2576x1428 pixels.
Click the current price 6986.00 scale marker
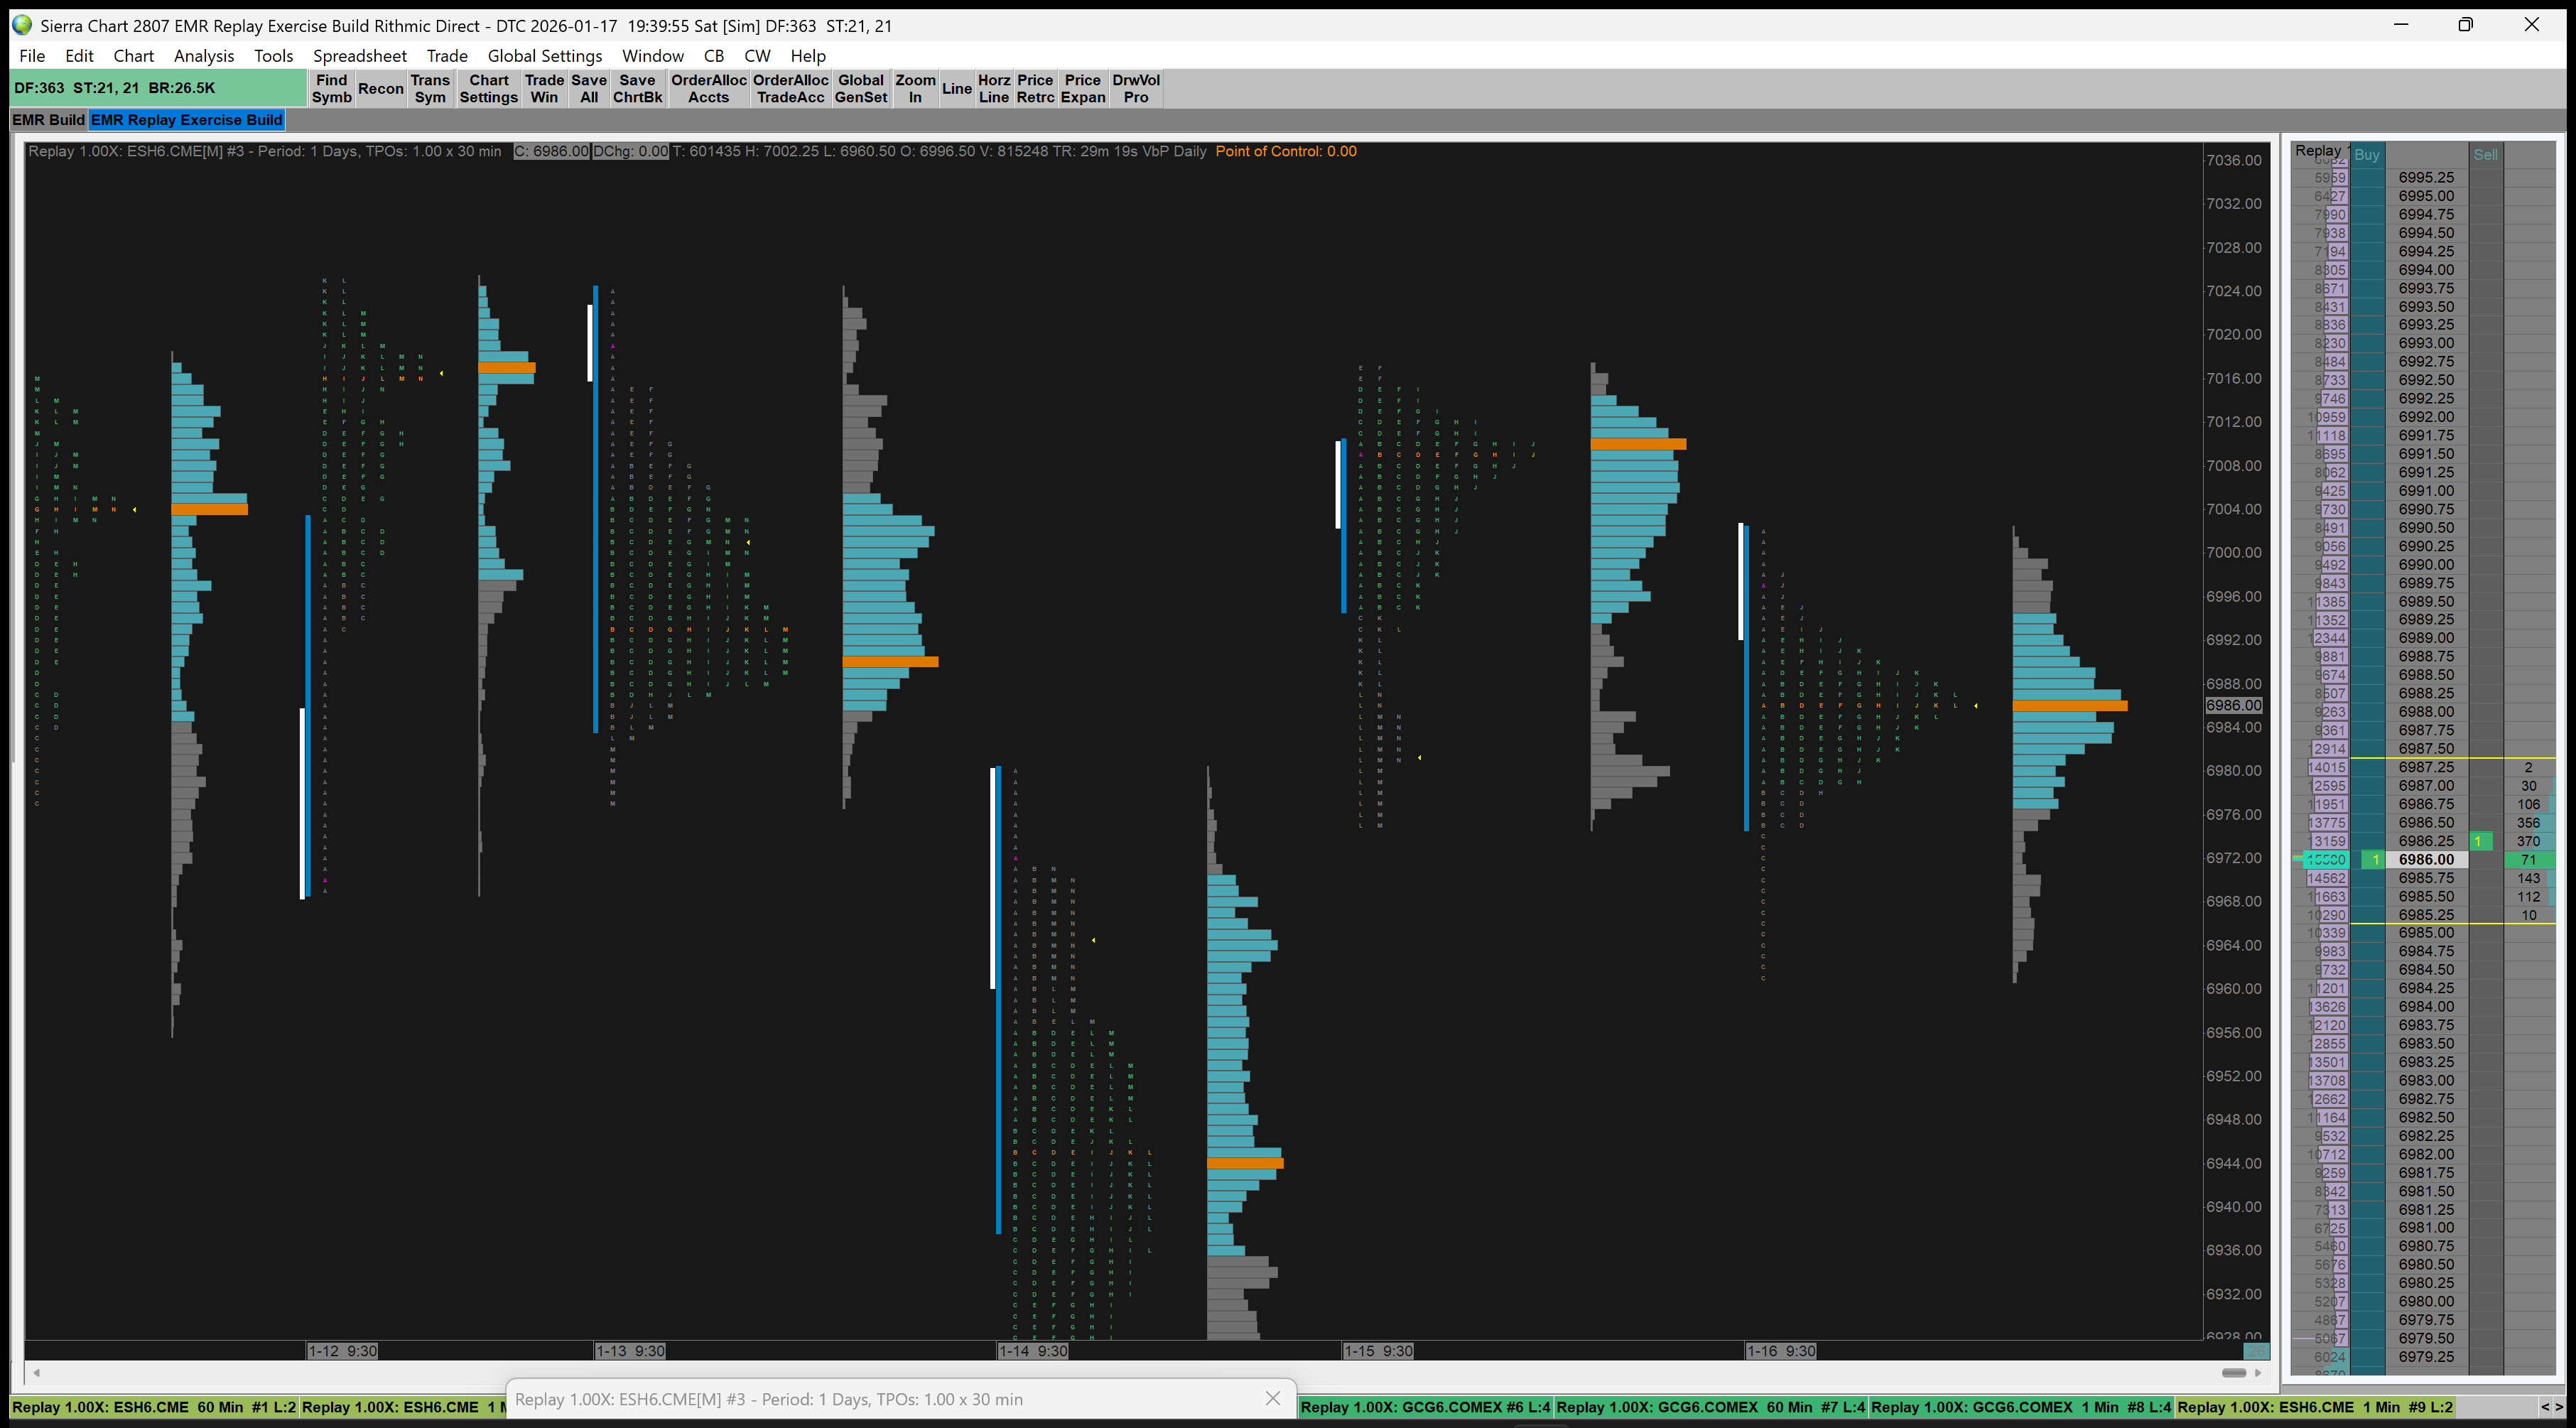click(2234, 705)
